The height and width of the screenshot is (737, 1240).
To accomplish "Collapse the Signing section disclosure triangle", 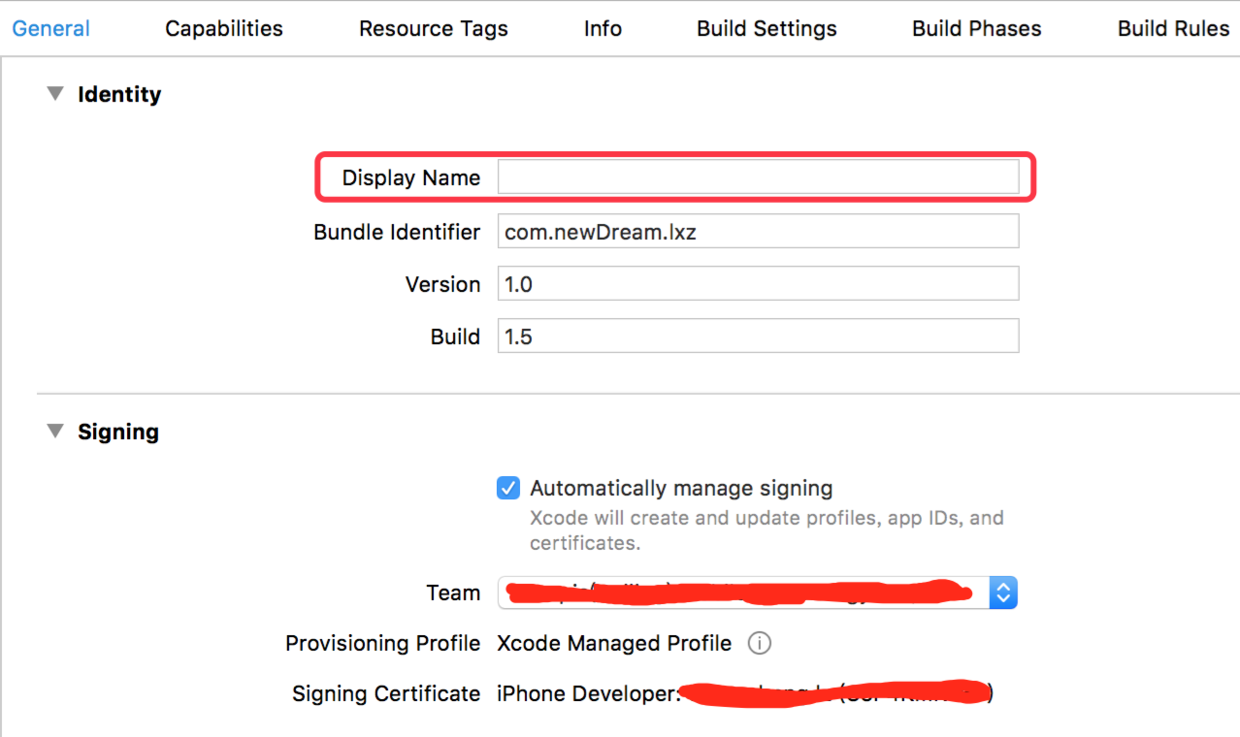I will tap(55, 431).
